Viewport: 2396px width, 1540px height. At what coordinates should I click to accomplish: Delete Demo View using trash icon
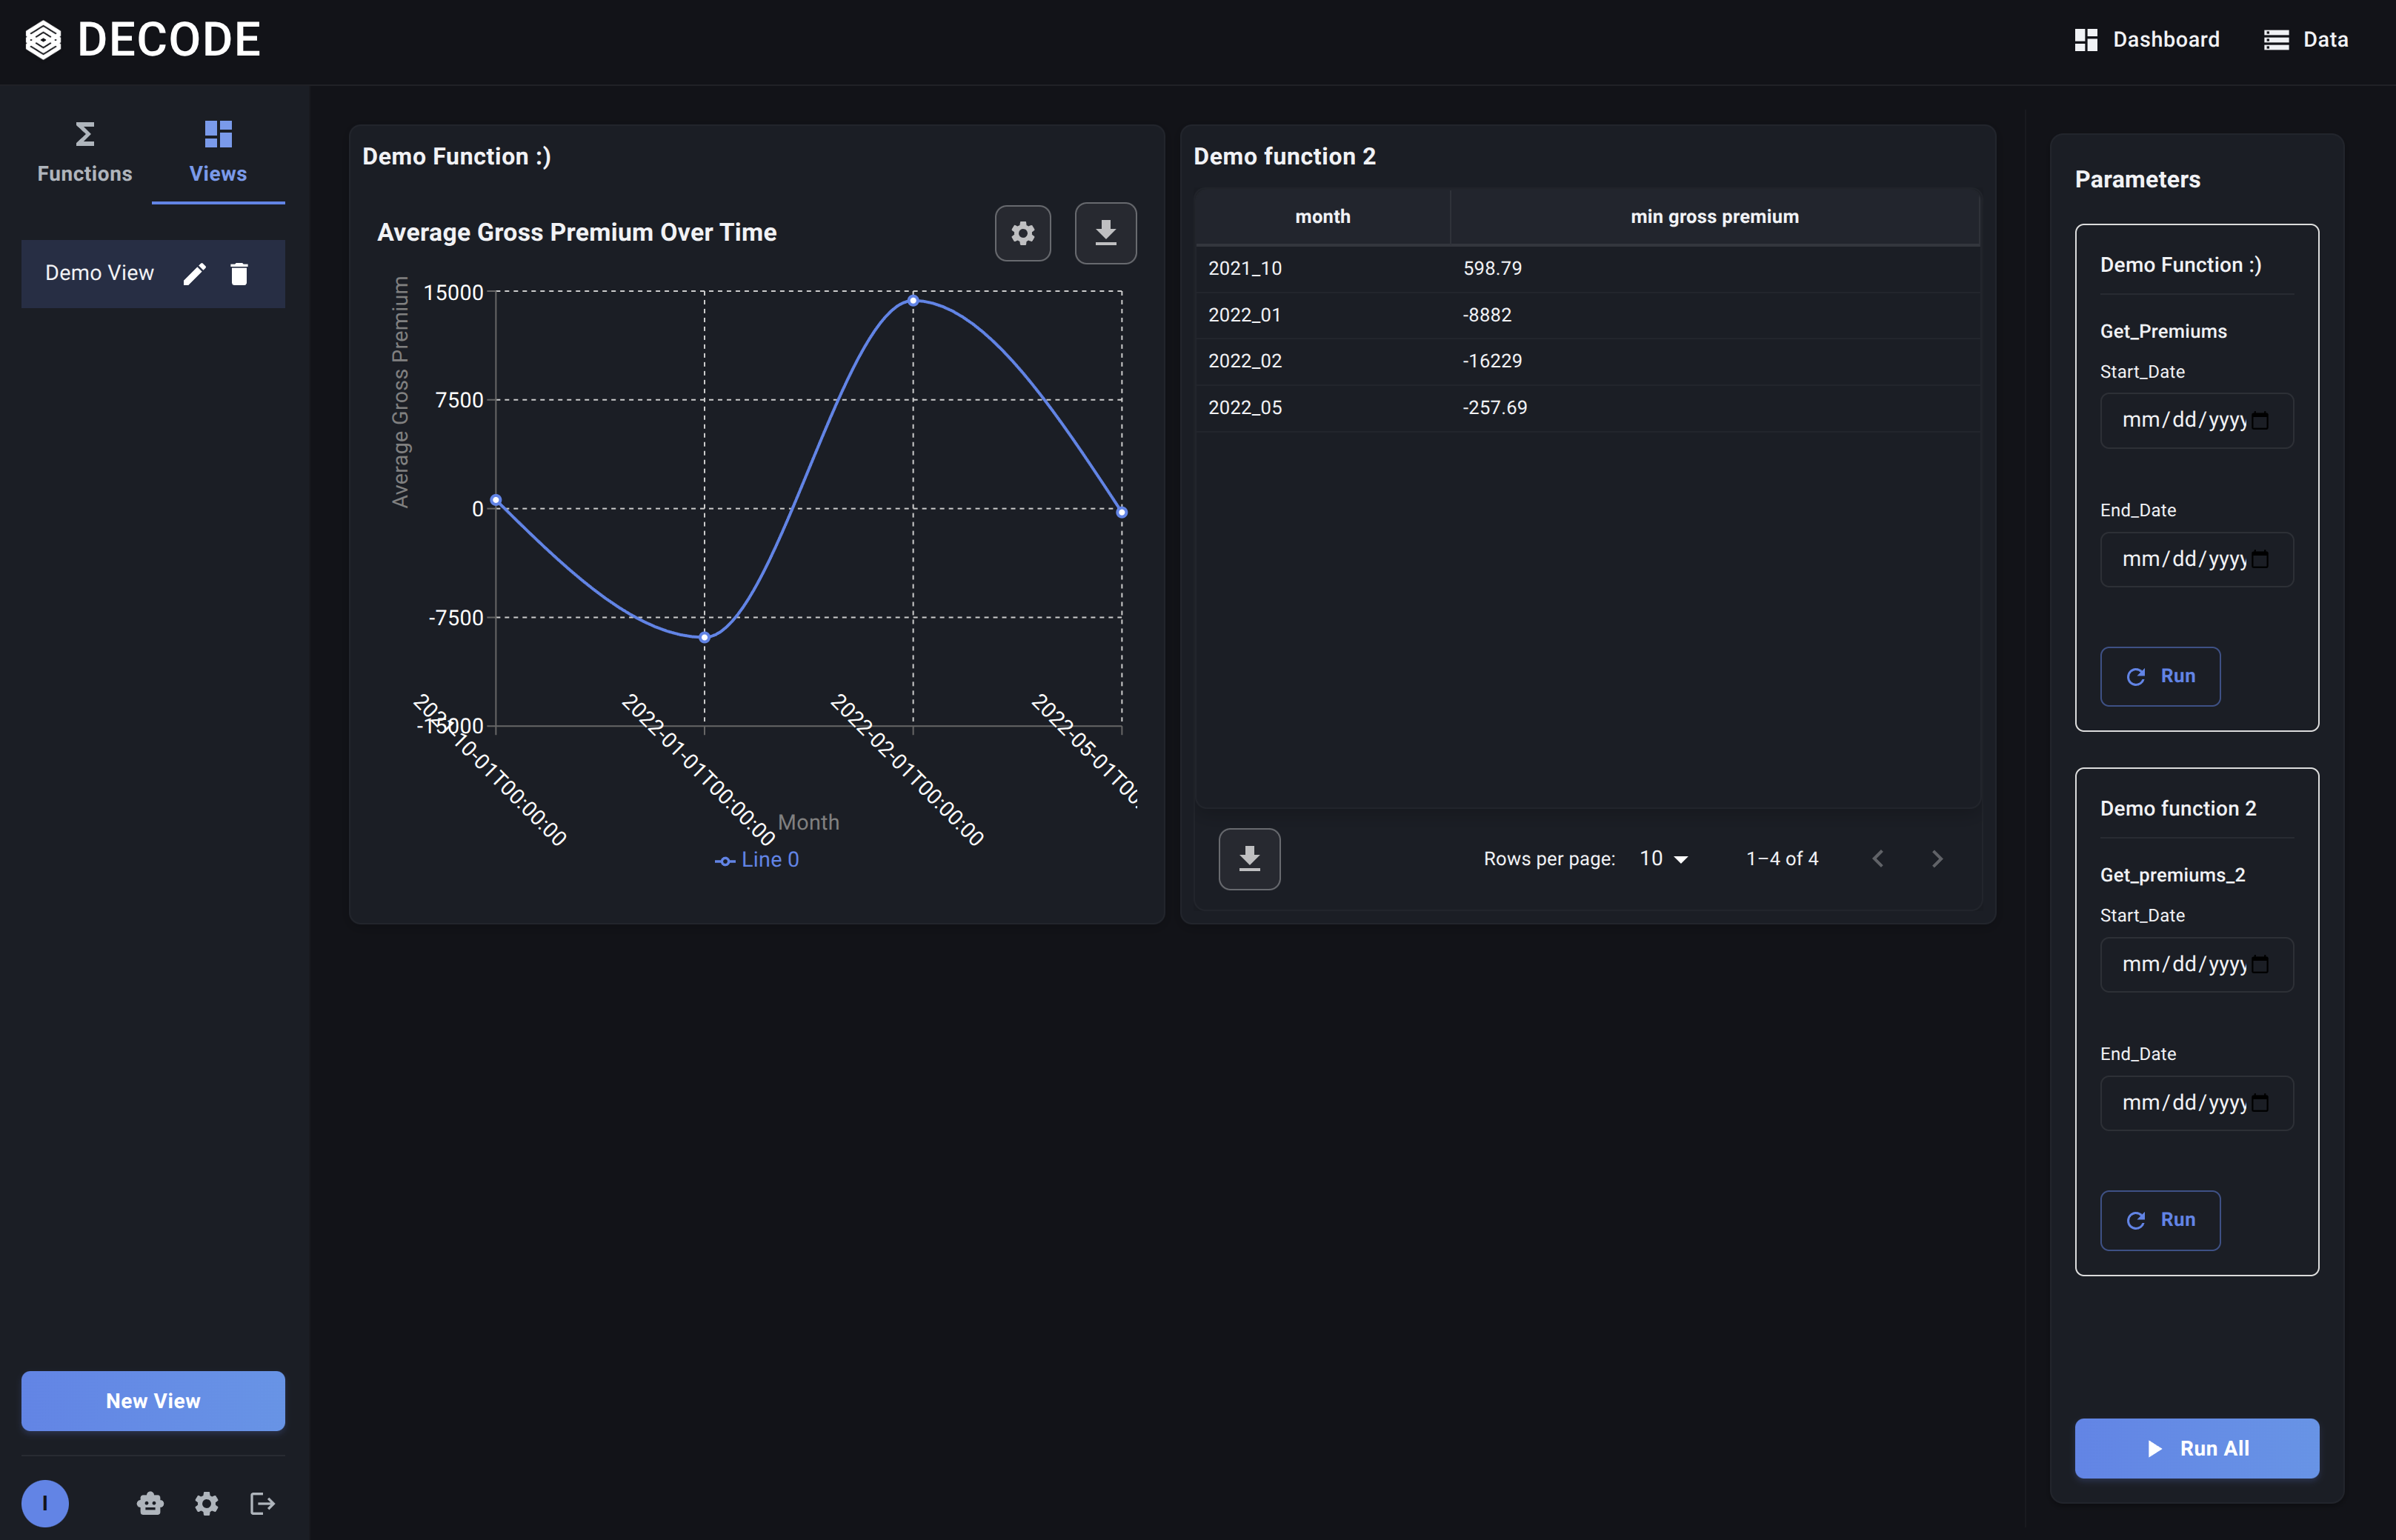click(239, 274)
